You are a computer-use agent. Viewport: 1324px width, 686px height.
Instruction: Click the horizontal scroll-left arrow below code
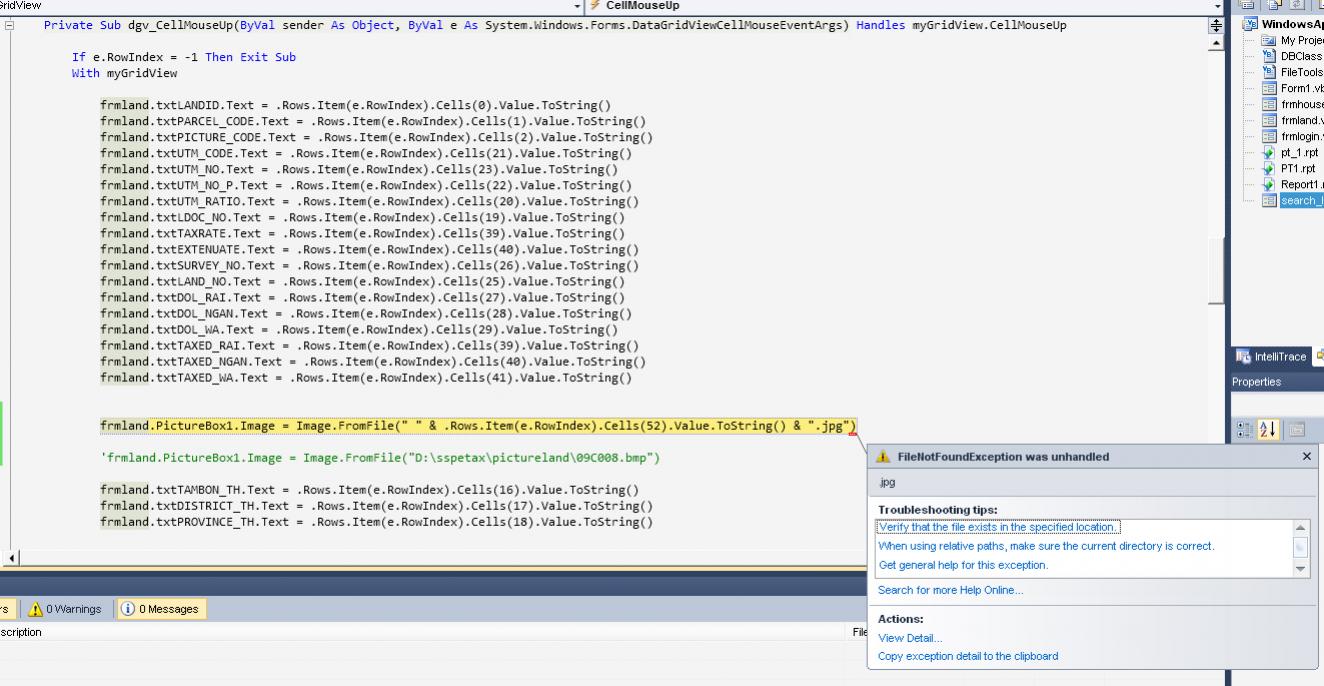tap(12, 558)
